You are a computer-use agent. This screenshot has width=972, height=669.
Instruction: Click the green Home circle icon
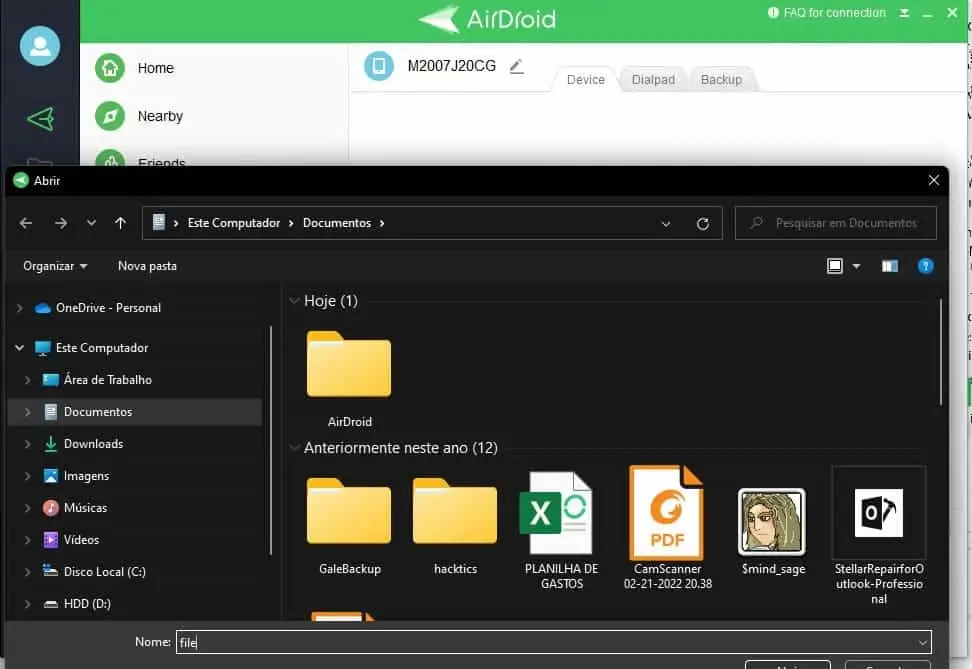point(110,68)
